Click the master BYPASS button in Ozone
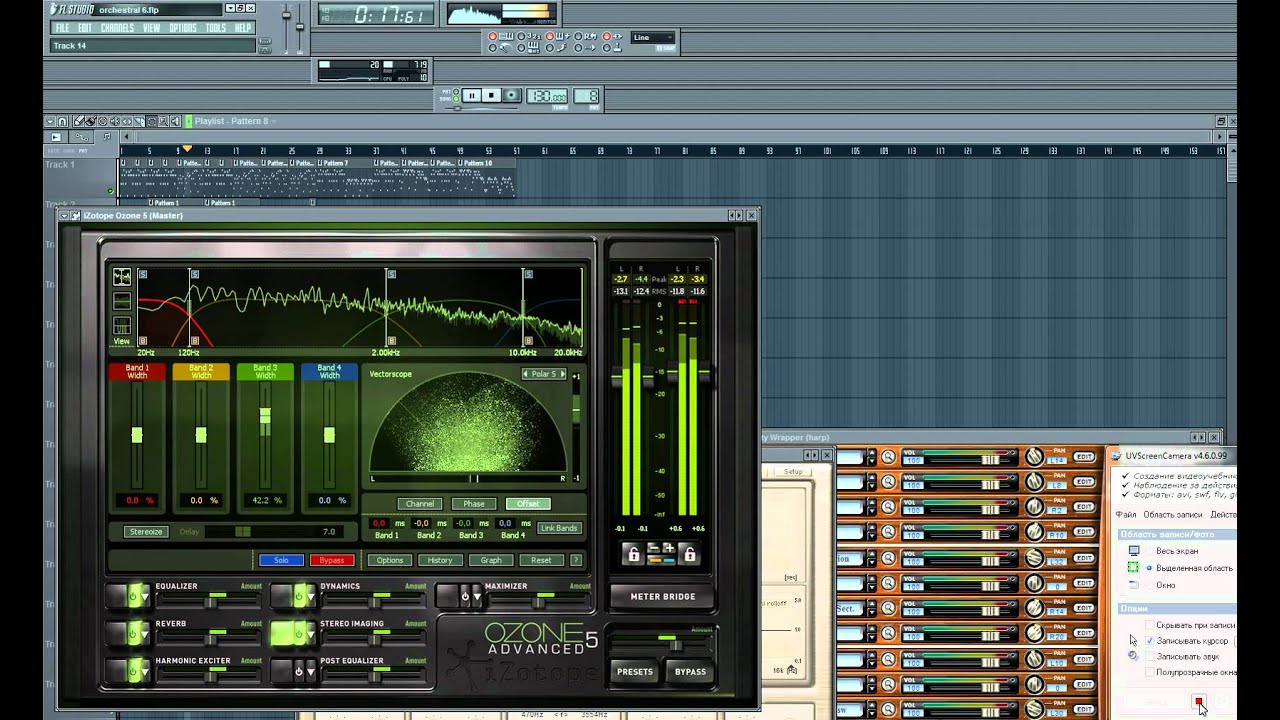 click(x=690, y=672)
